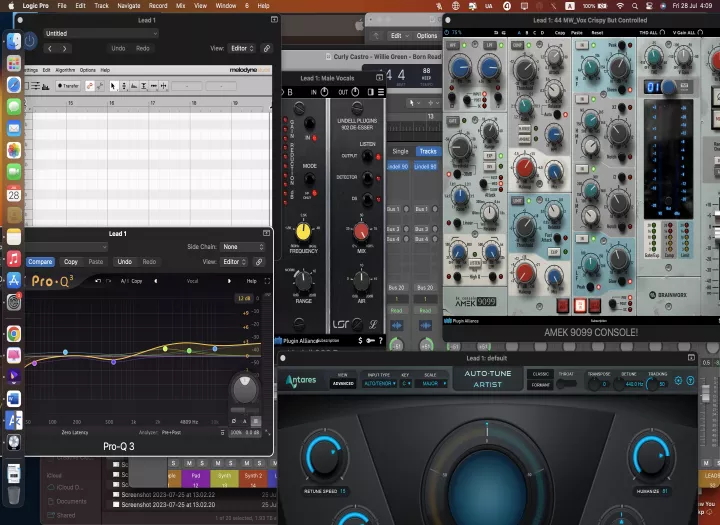Go to the previous Pro-Q 3 preset arrow
720x525 pixels.
156,281
